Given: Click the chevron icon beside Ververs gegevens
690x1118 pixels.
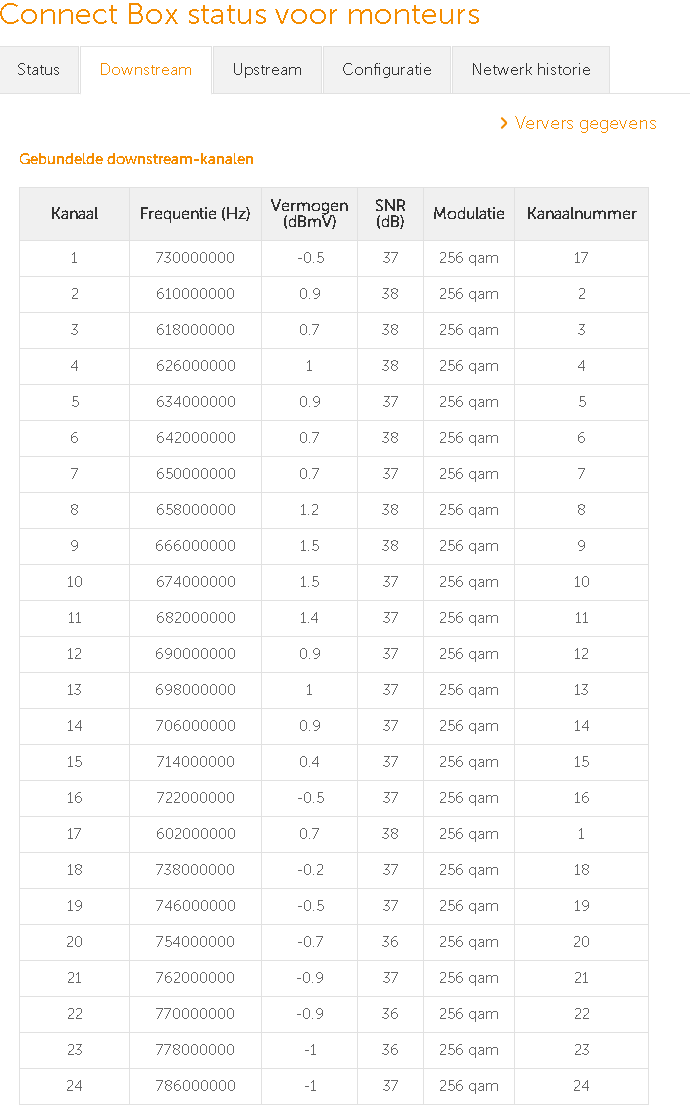Looking at the screenshot, I should [505, 124].
